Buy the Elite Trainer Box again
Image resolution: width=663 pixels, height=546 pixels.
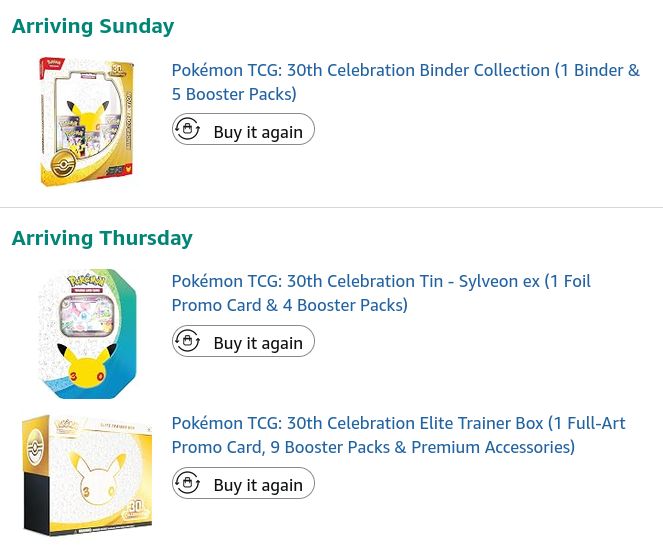(x=243, y=483)
